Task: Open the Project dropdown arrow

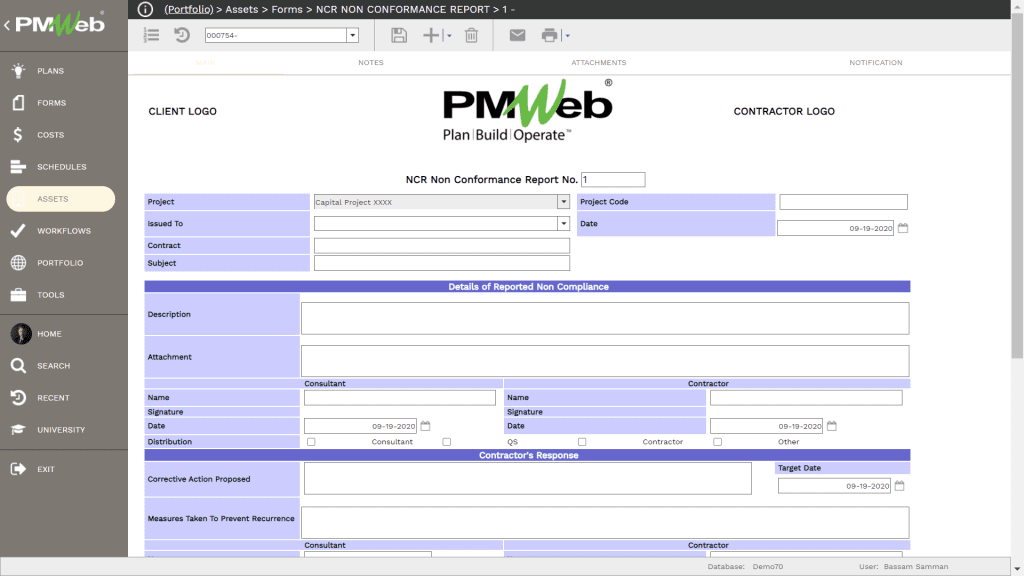Action: 564,202
